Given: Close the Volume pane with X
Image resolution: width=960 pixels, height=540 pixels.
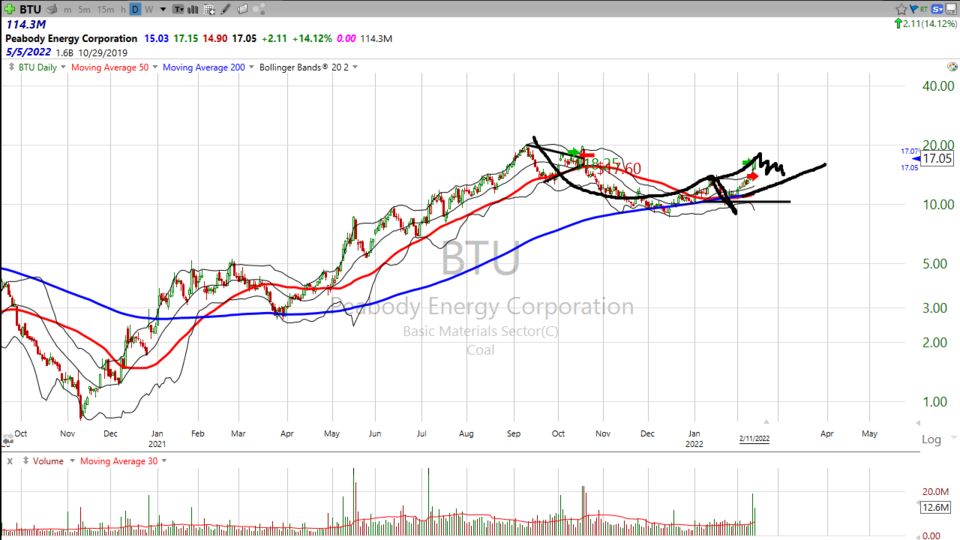Looking at the screenshot, I should pos(10,461).
